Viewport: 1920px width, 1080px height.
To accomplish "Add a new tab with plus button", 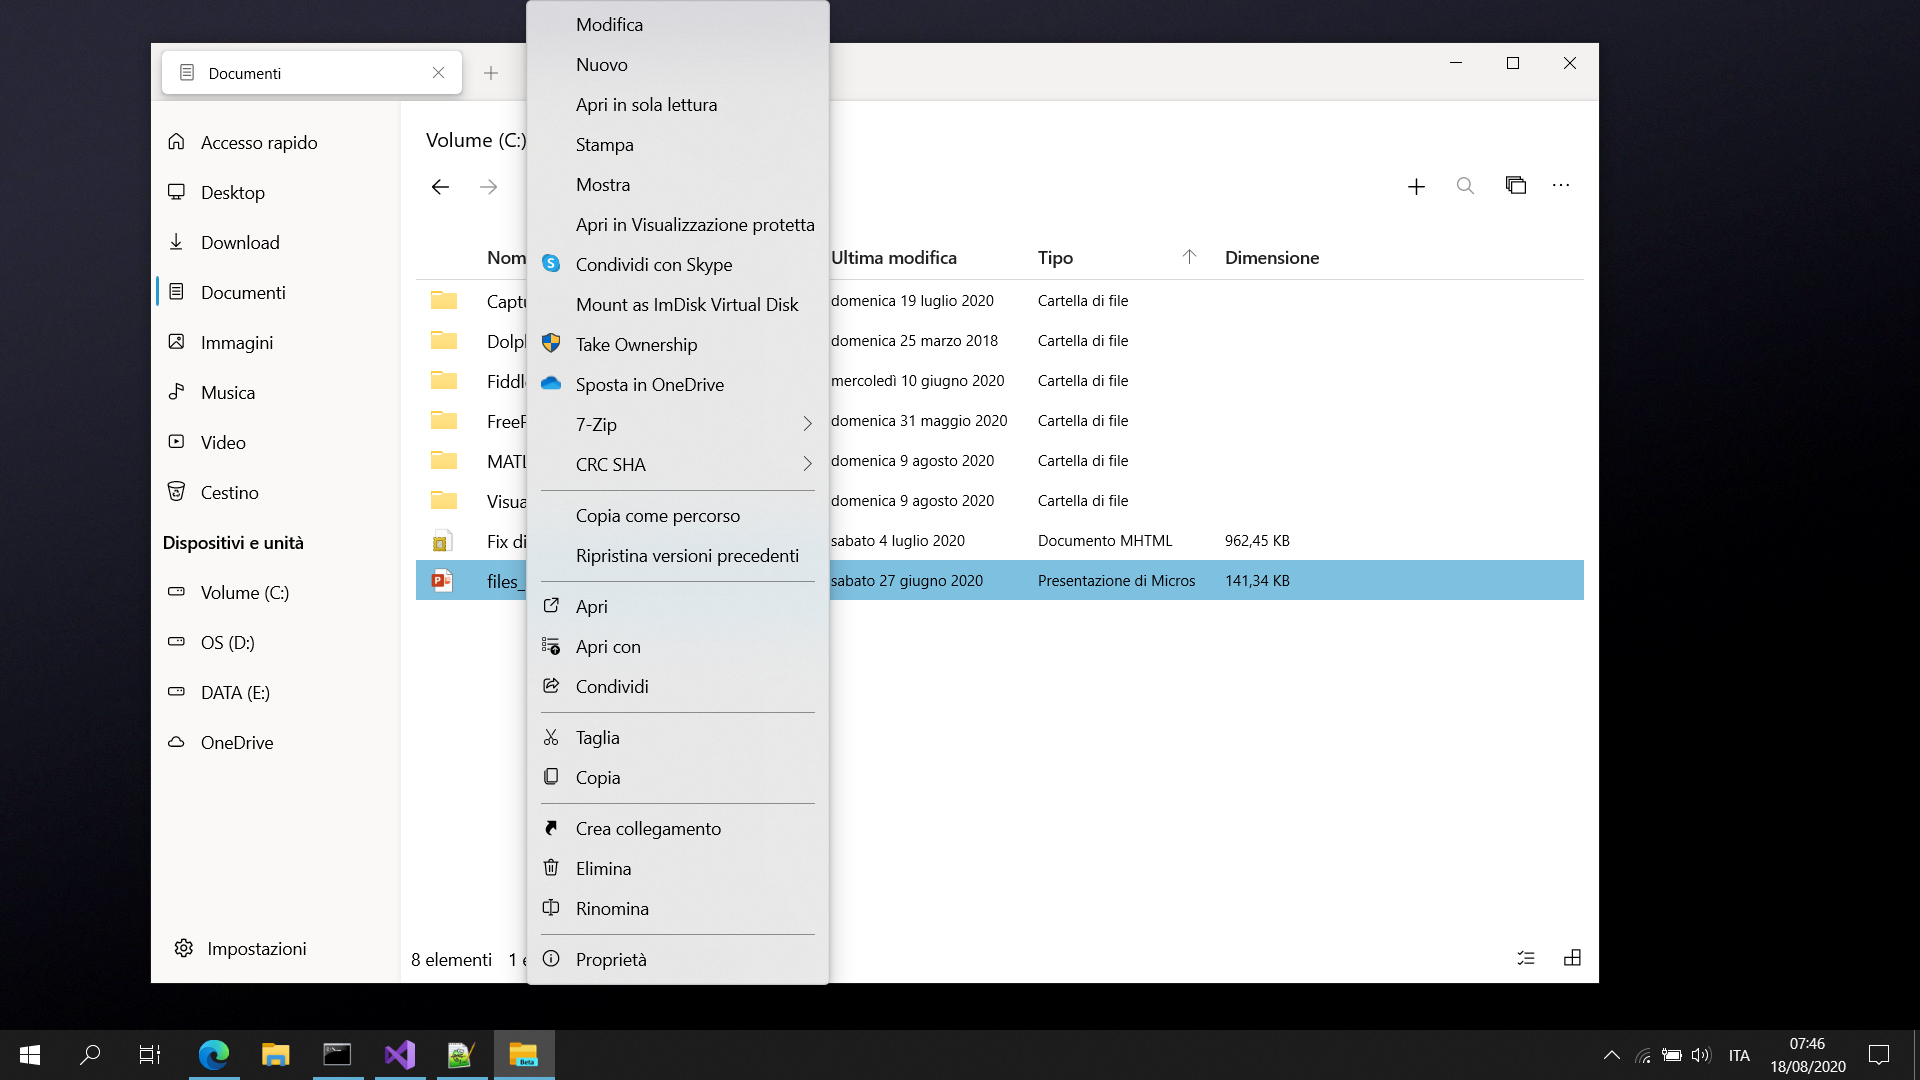I will [491, 73].
